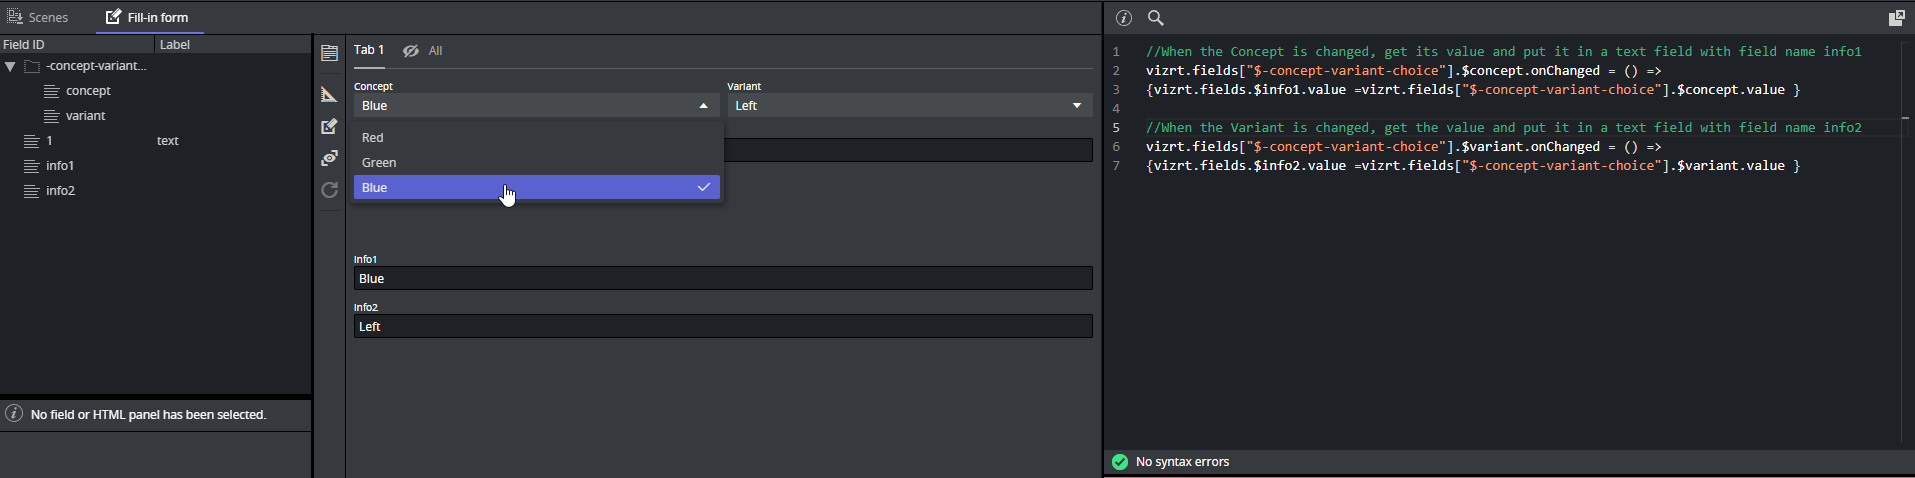Click the set-square ruler icon in vertical toolbar
The image size is (1915, 478).
tap(329, 95)
